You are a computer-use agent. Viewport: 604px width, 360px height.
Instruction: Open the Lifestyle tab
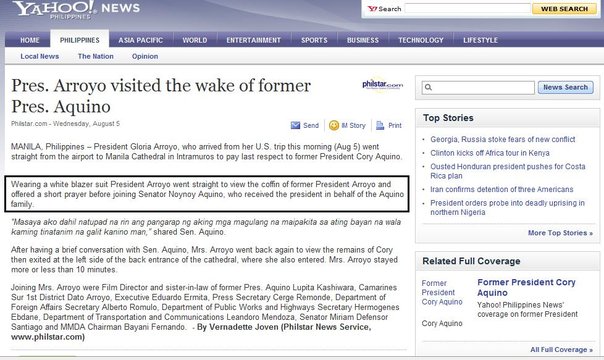click(x=480, y=40)
